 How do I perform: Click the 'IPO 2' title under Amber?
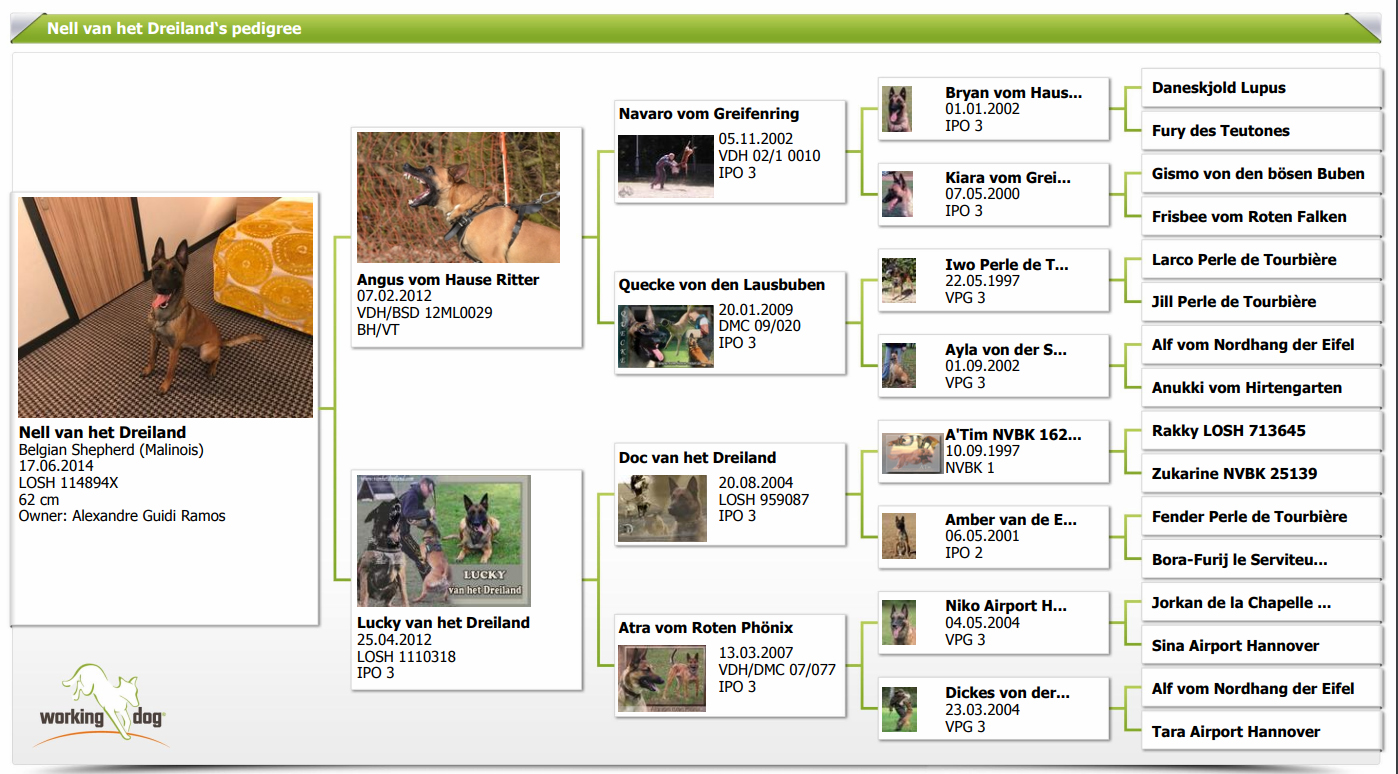964,553
